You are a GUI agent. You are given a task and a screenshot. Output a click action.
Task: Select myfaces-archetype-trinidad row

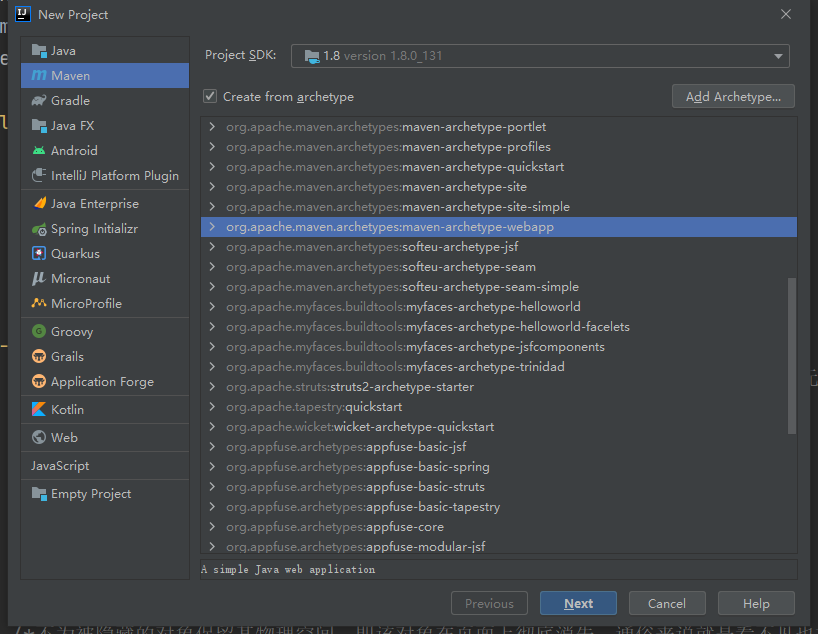499,367
